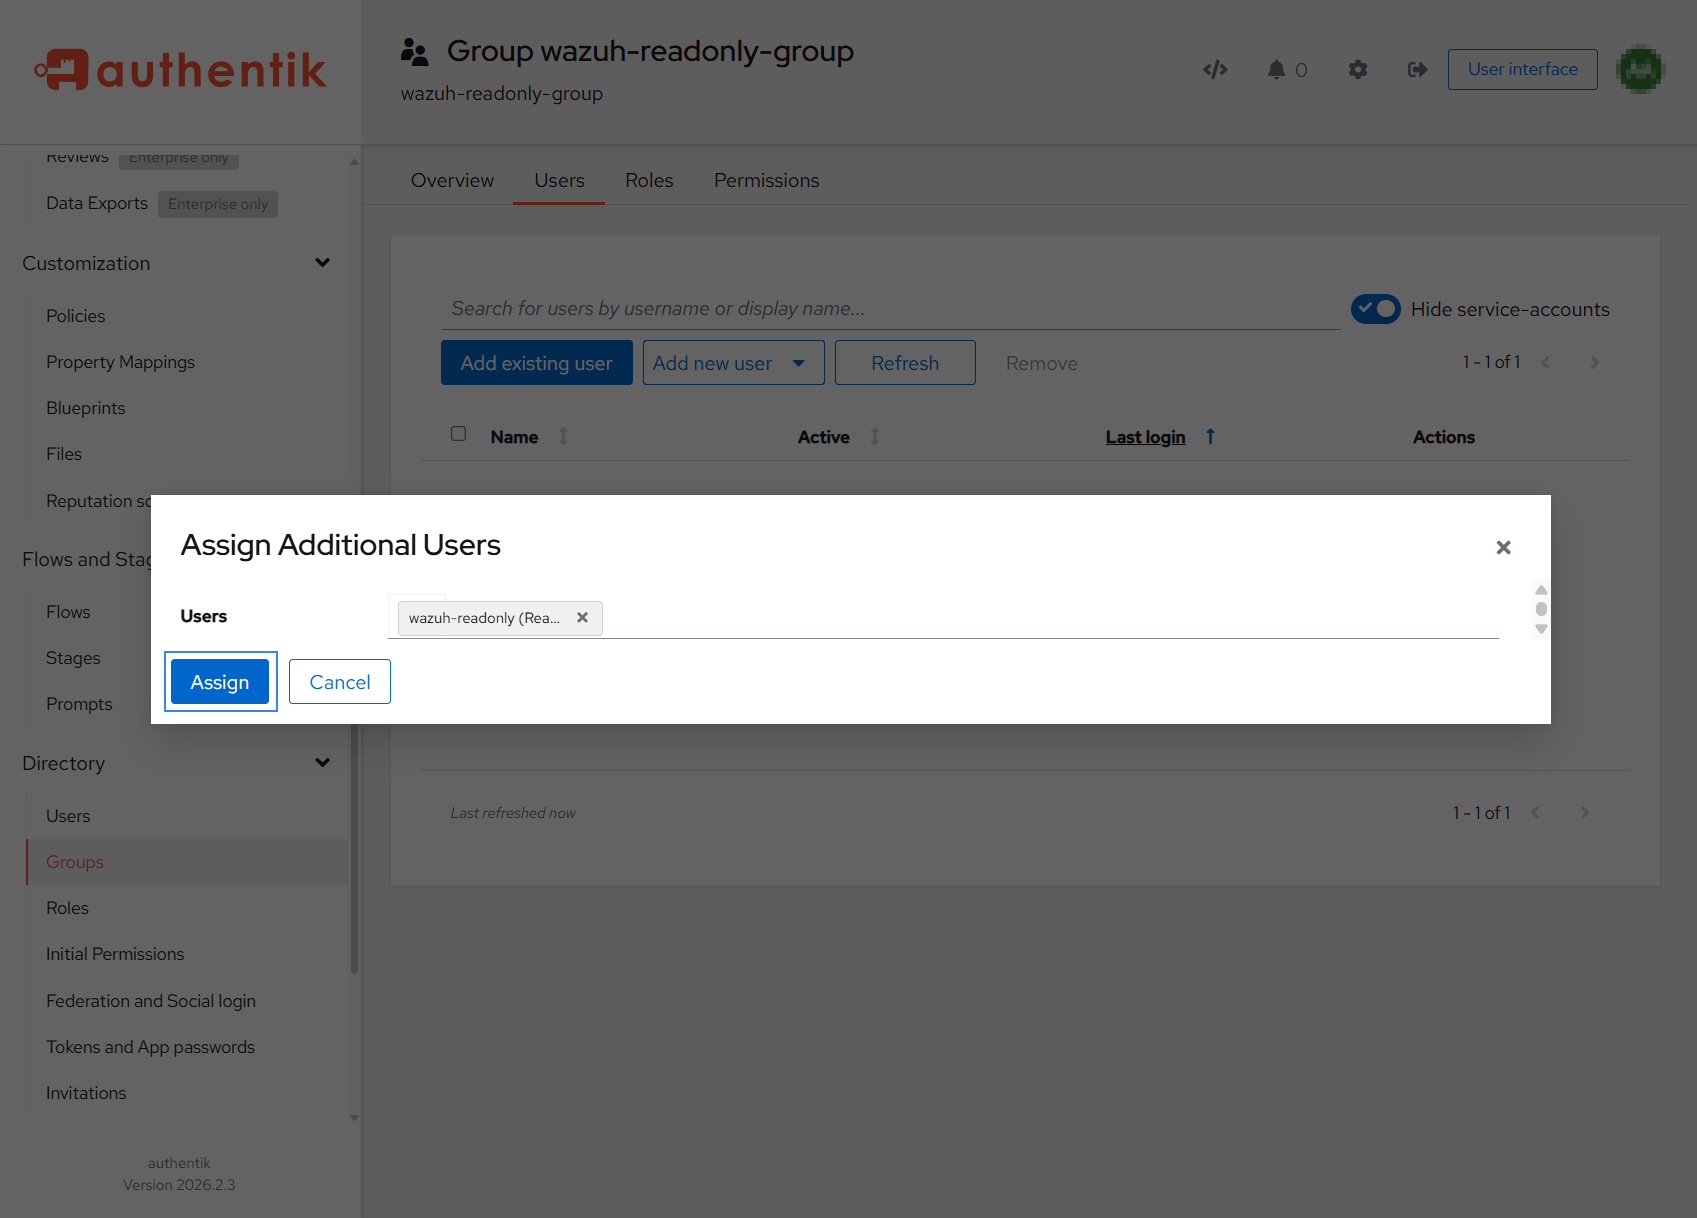
Task: Open Flows in the sidebar
Action: click(68, 611)
